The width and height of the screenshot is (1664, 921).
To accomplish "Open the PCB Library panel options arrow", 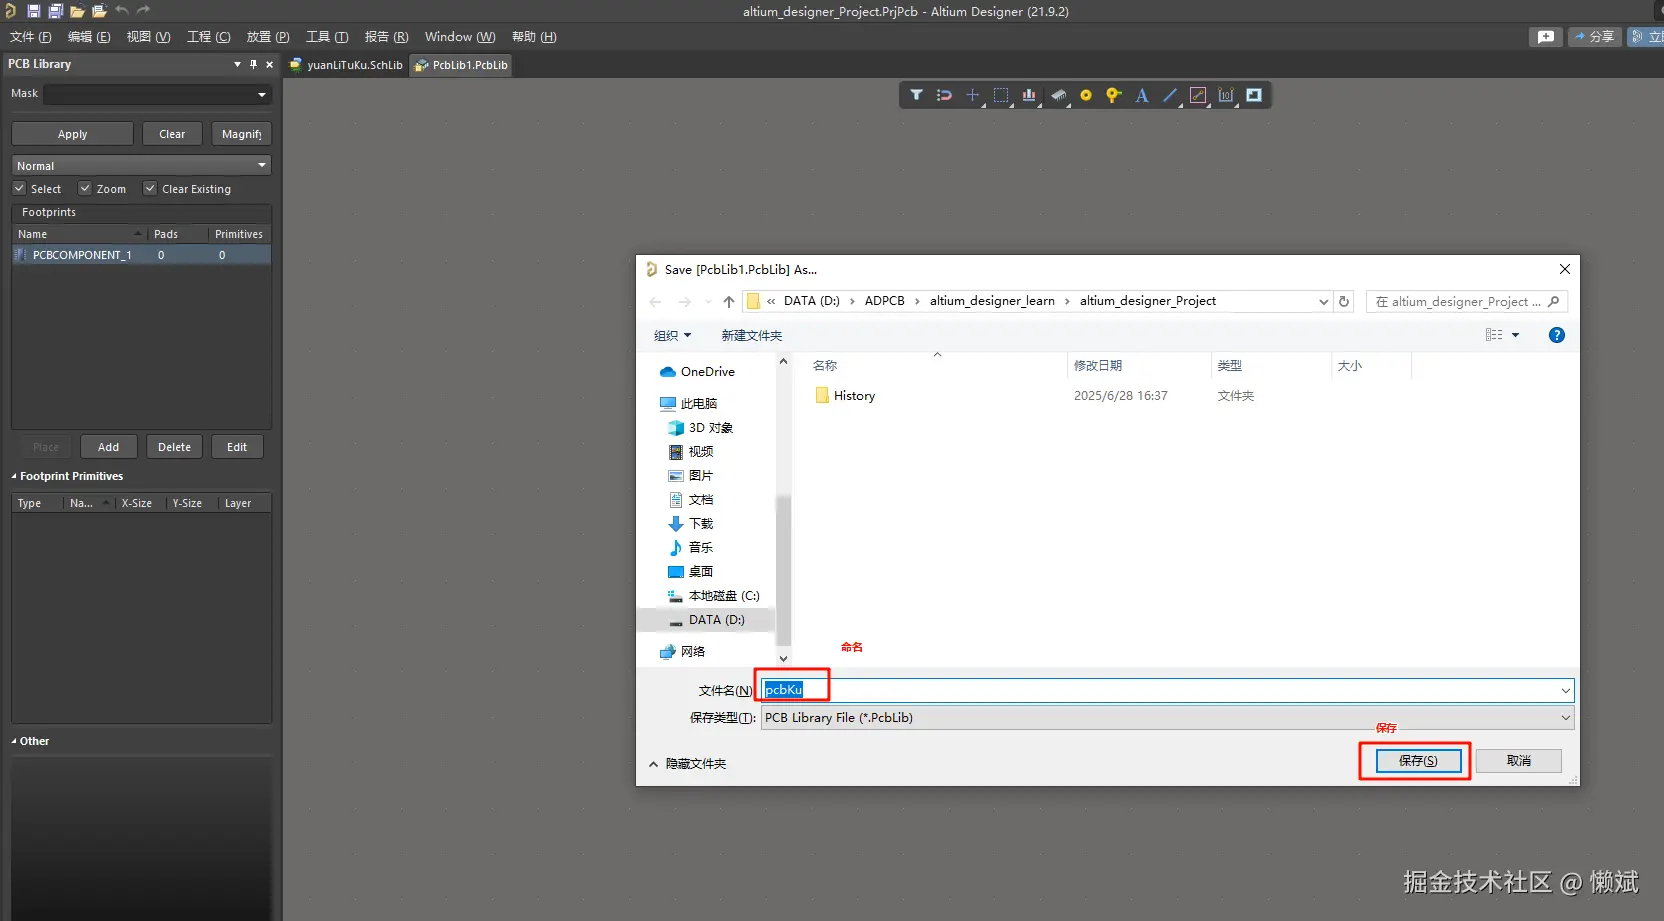I will (x=237, y=64).
